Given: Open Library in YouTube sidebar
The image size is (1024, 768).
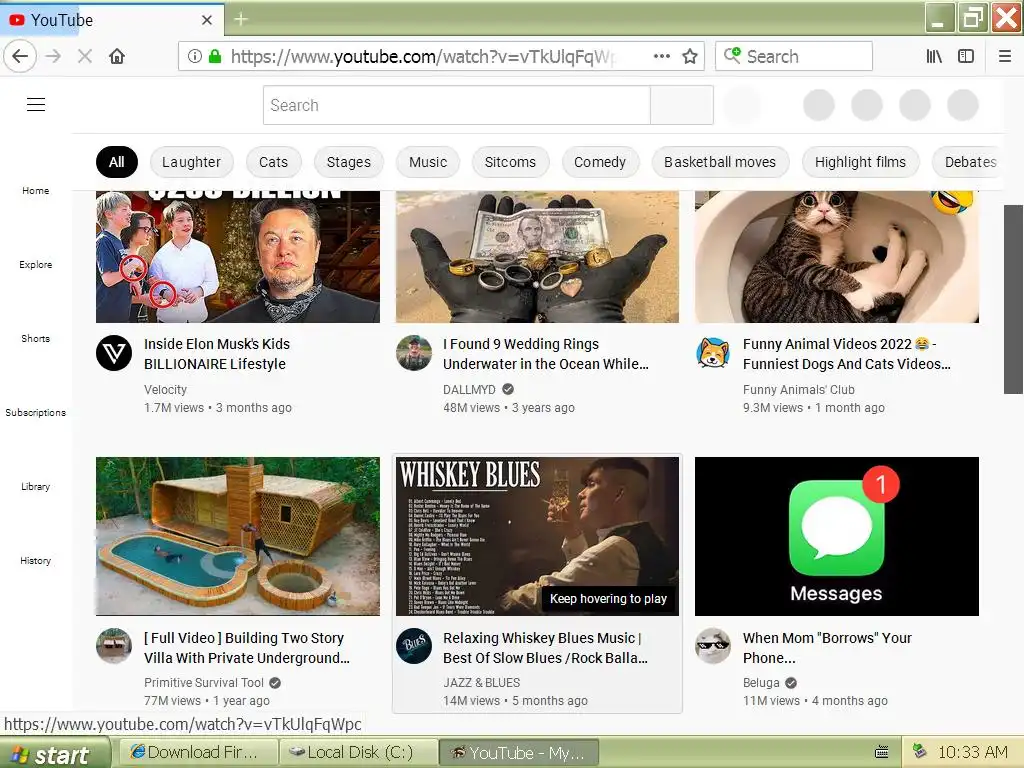Looking at the screenshot, I should pos(35,487).
